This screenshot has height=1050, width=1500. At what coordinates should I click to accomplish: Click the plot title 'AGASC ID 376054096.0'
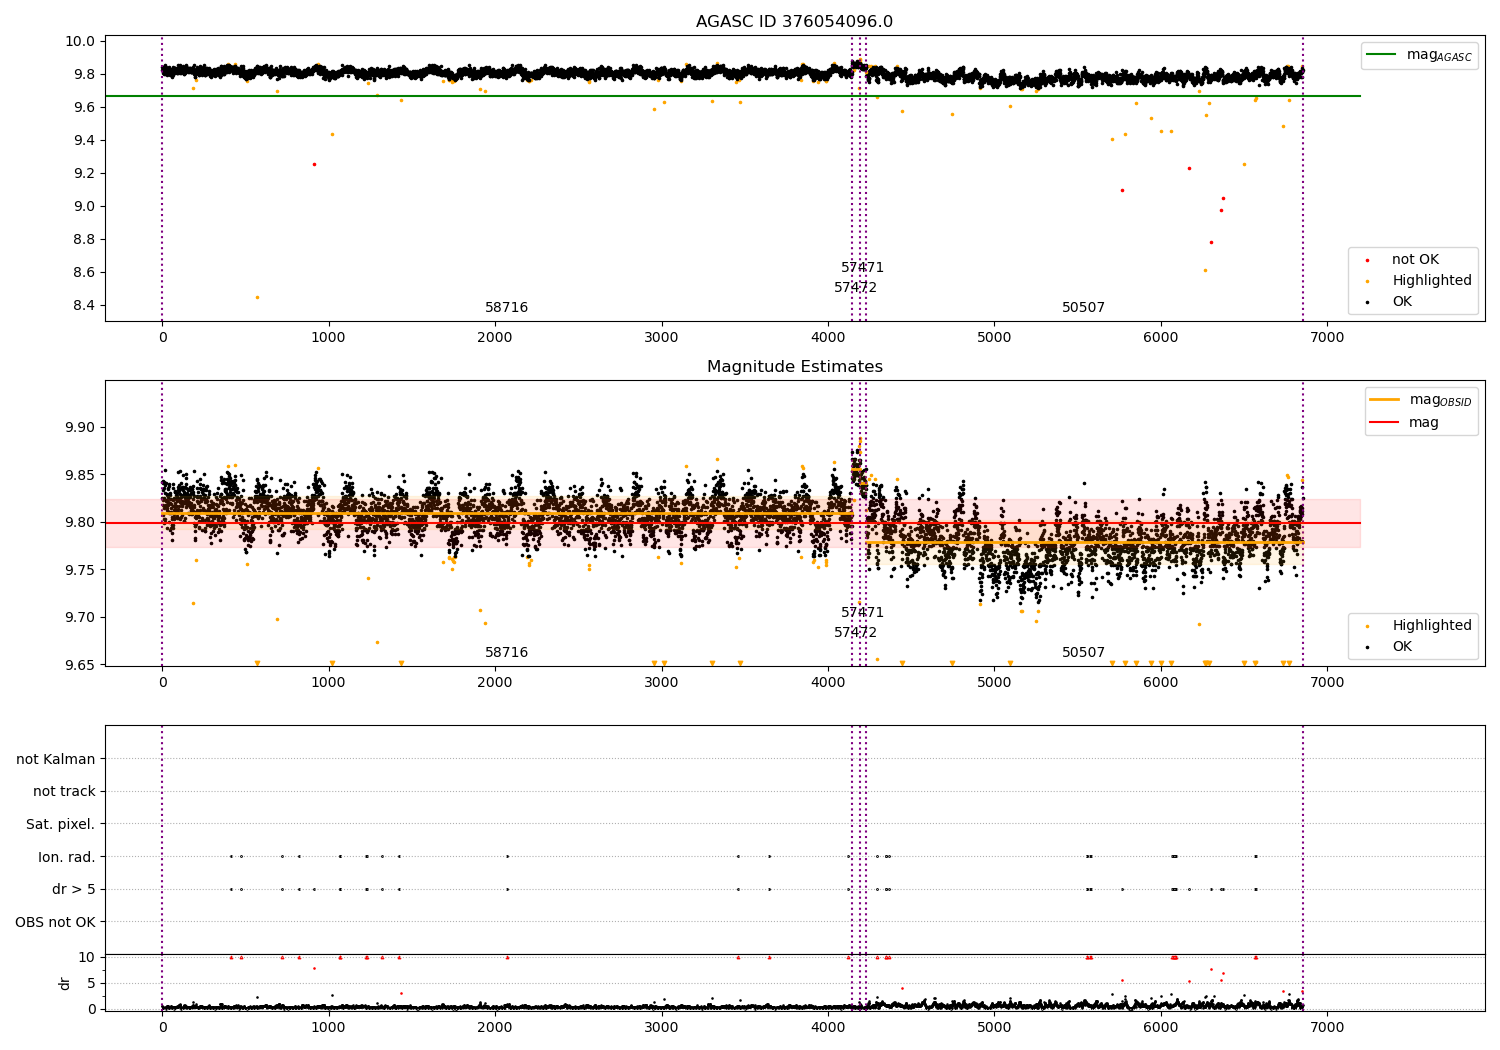795,22
